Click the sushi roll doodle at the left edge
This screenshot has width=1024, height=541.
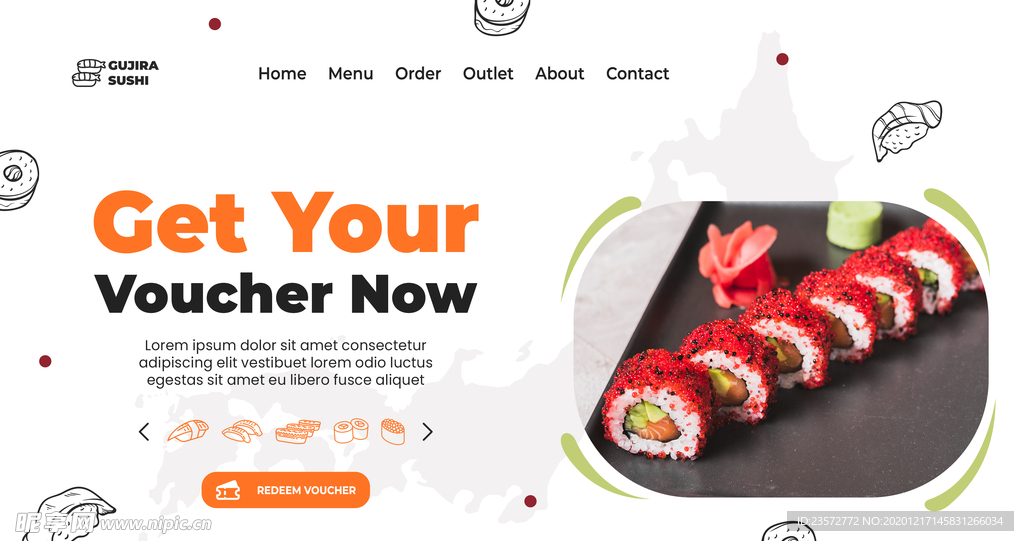18,180
